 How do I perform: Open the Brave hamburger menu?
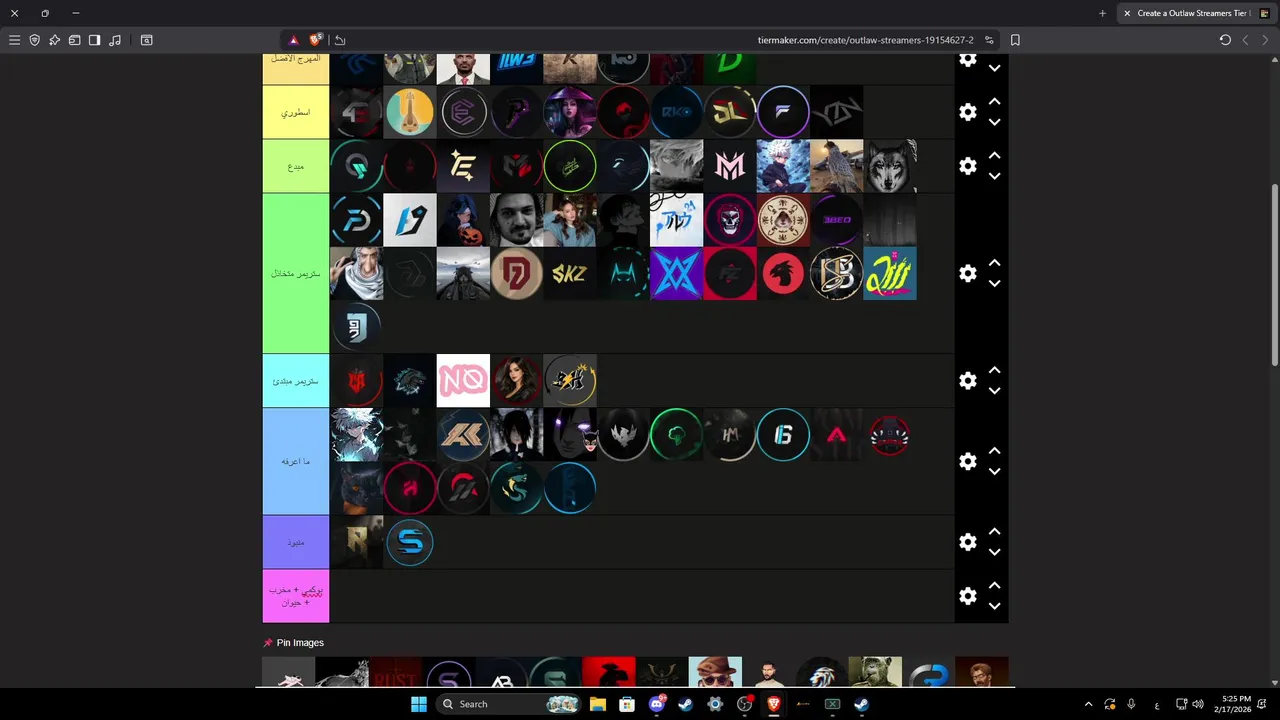point(14,40)
